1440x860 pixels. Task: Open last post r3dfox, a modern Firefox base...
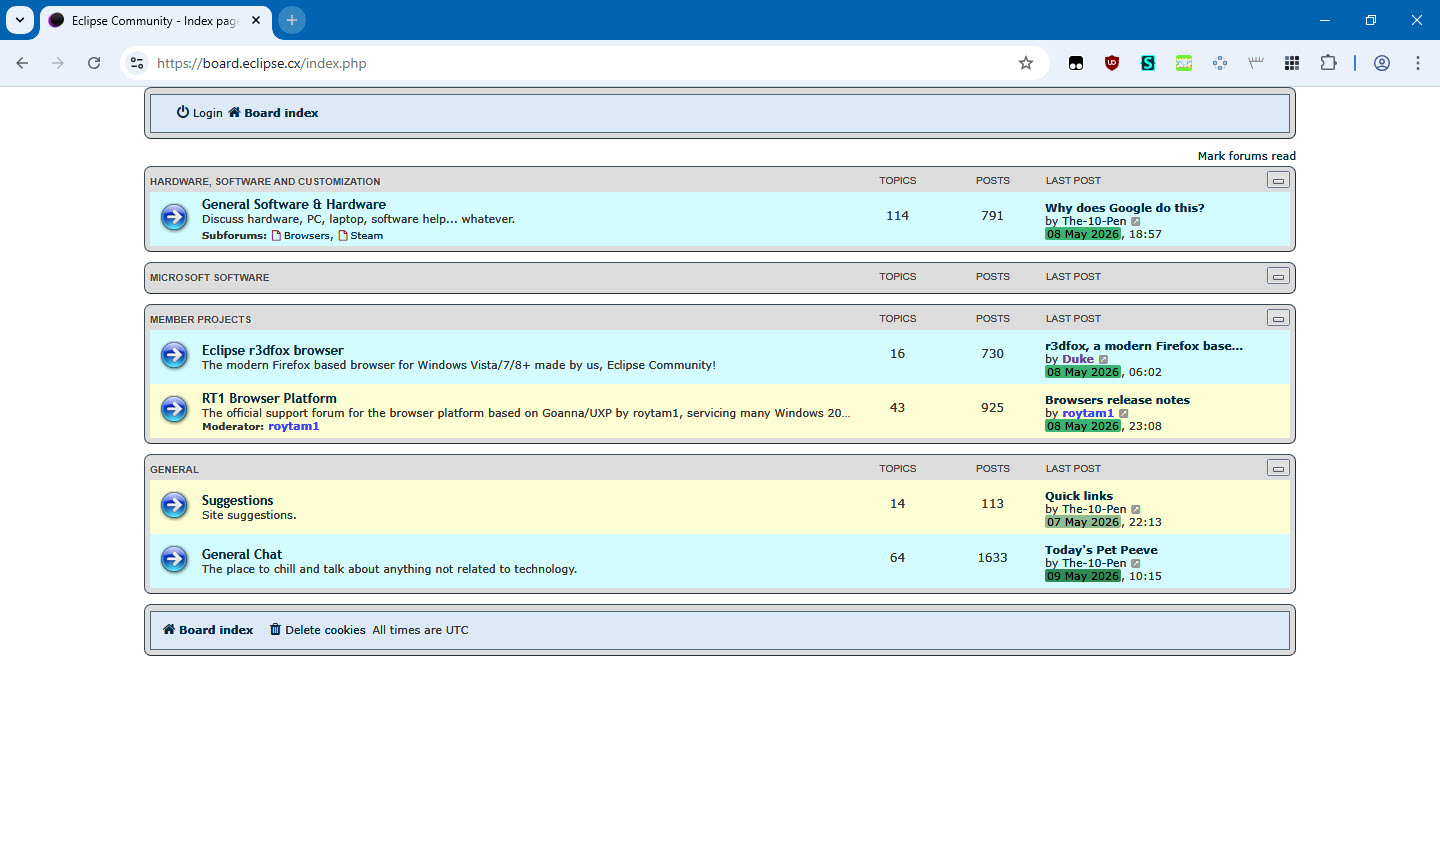[1144, 346]
